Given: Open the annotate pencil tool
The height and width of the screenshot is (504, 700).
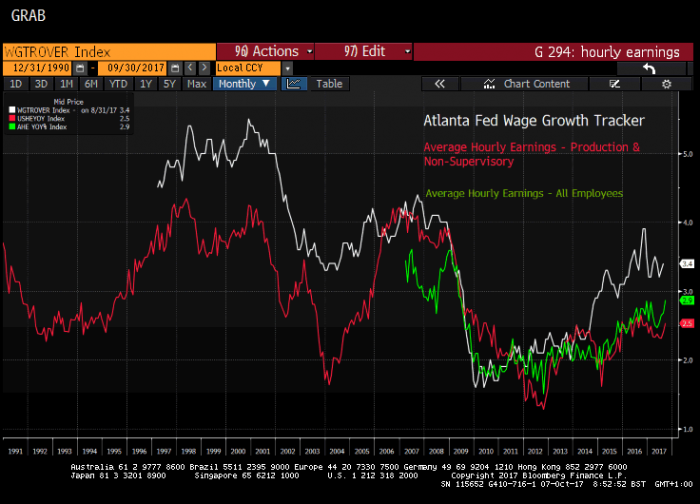Looking at the screenshot, I should 615,84.
